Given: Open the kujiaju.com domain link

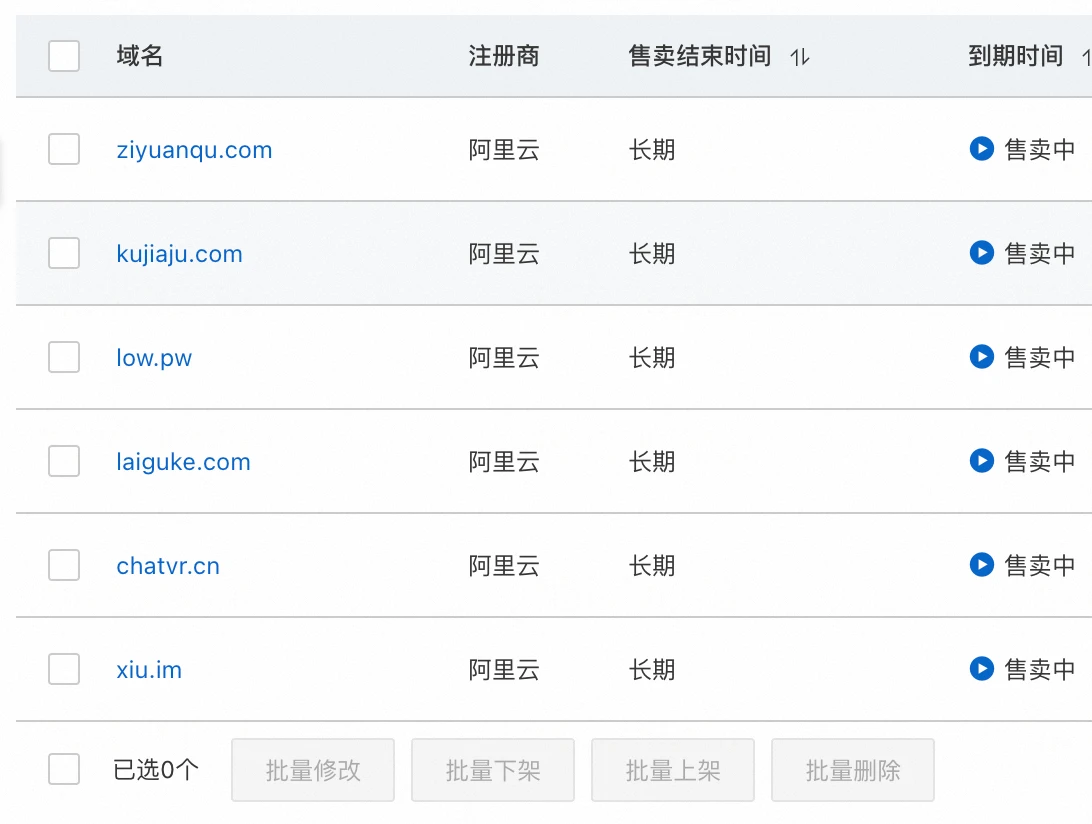Looking at the screenshot, I should click(179, 254).
